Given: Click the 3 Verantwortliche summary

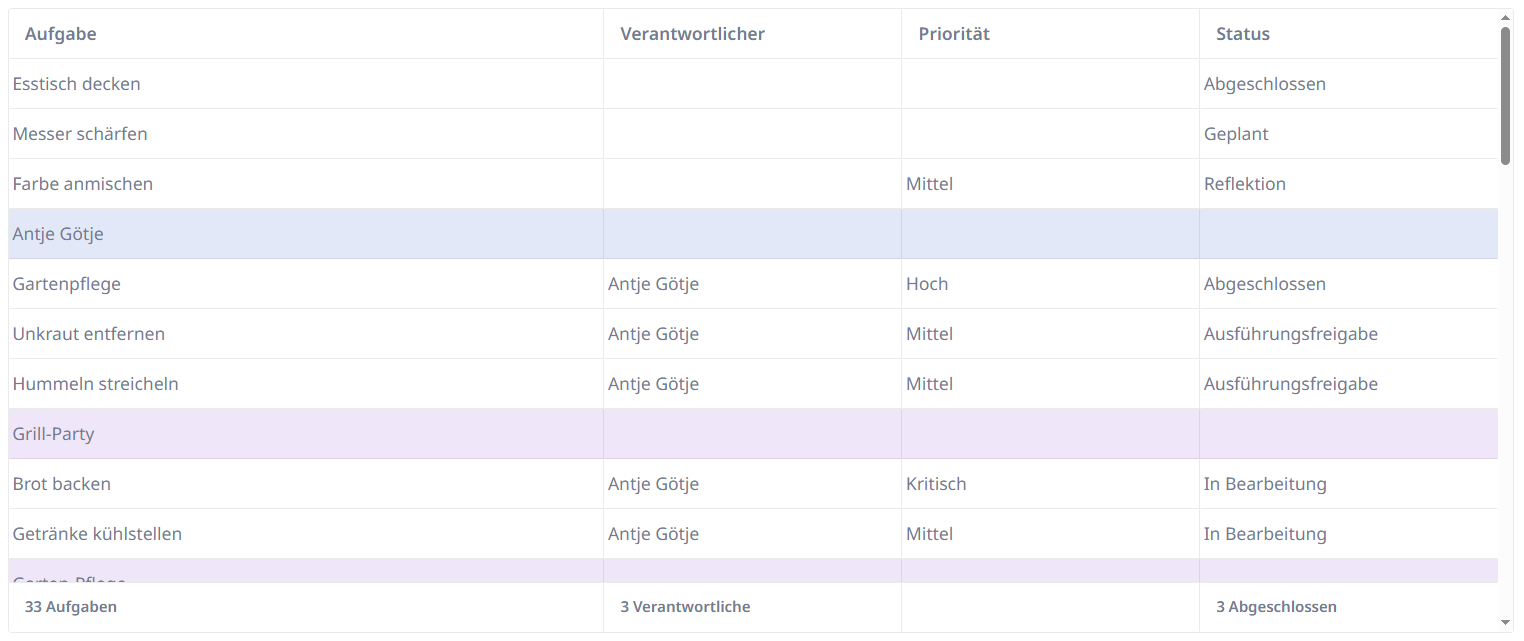Looking at the screenshot, I should [x=685, y=606].
